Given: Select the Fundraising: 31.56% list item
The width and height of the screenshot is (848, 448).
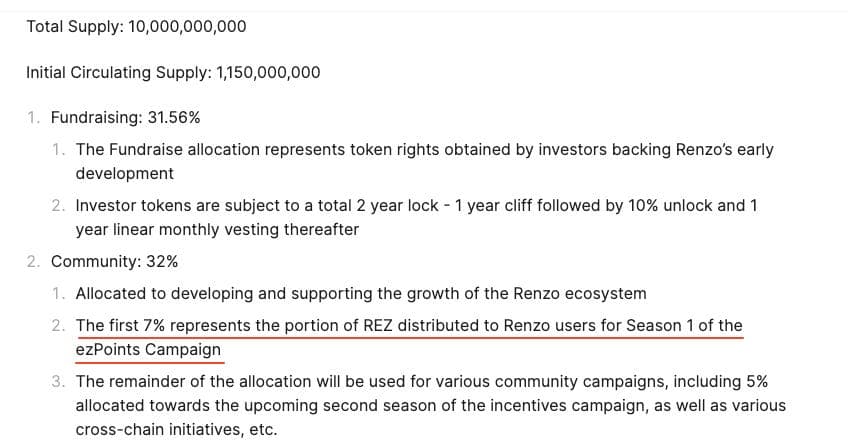Looking at the screenshot, I should [125, 117].
